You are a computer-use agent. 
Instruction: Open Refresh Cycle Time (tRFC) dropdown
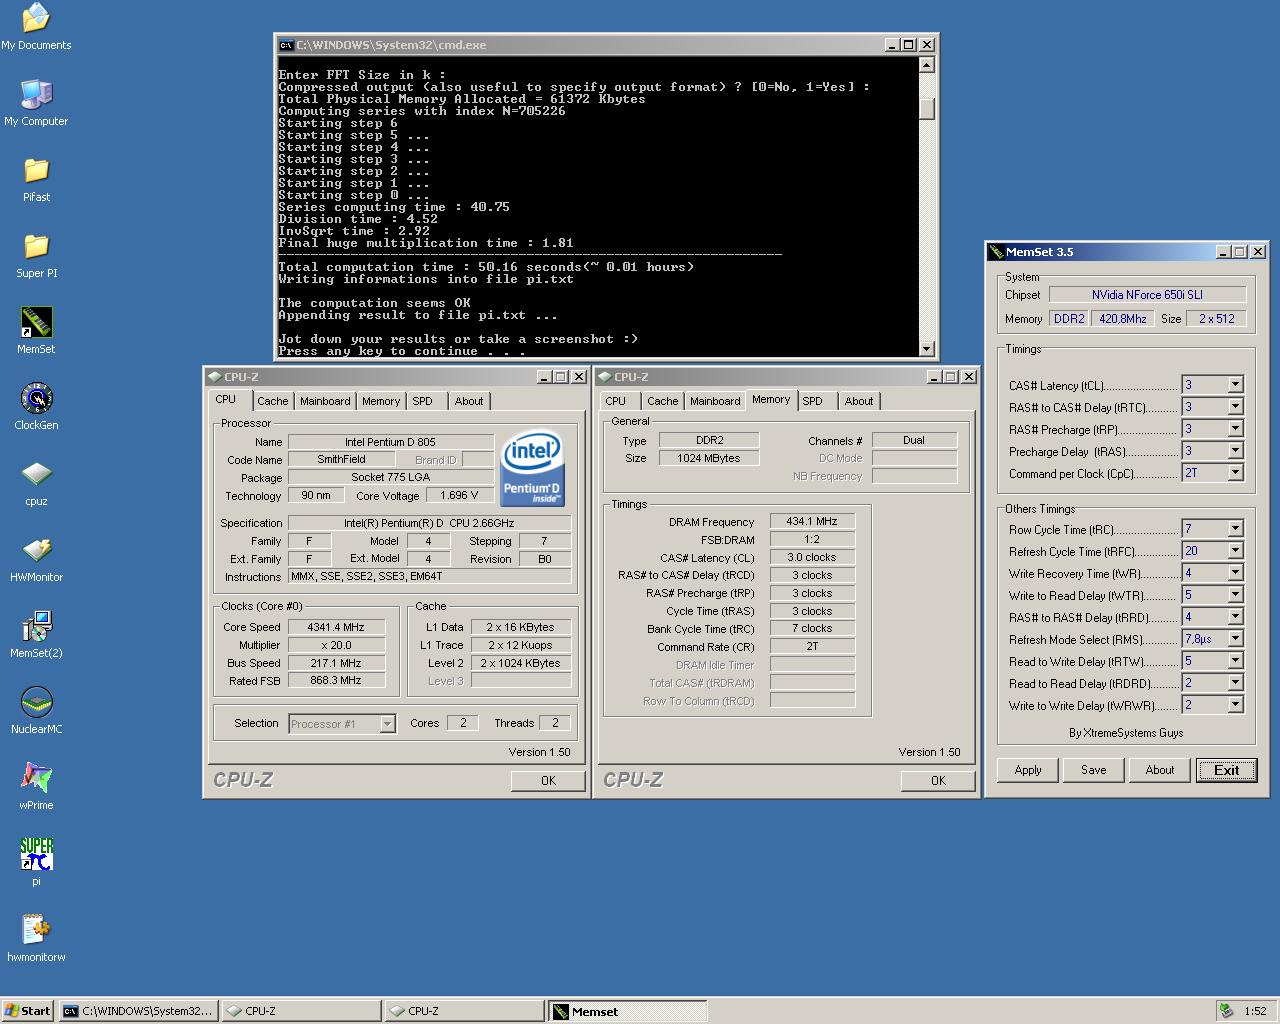[x=1235, y=551]
